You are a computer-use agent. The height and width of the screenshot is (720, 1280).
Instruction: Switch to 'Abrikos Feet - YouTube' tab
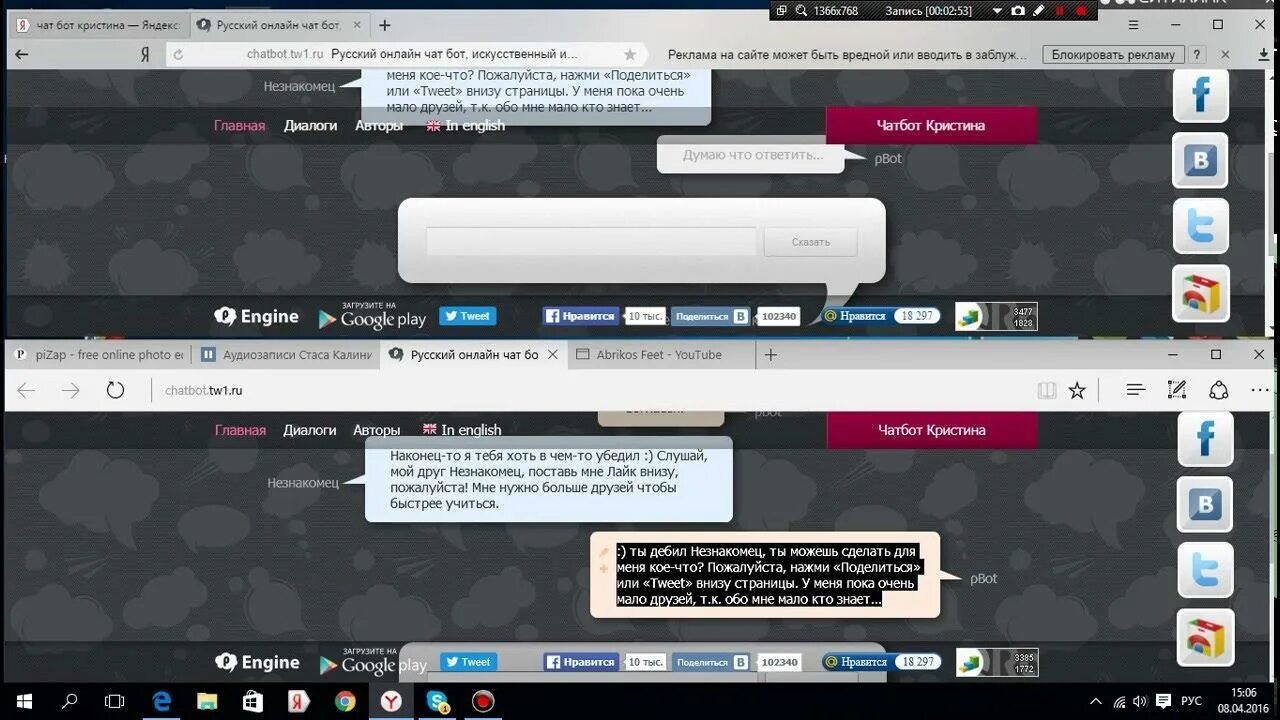pyautogui.click(x=660, y=354)
